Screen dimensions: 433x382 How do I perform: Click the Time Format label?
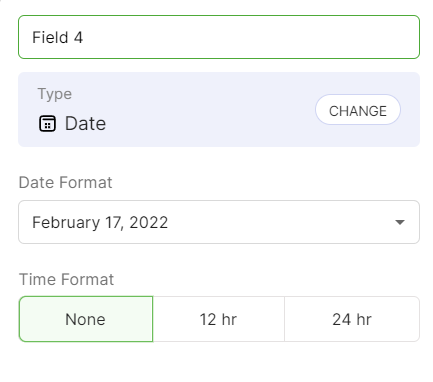coord(66,279)
